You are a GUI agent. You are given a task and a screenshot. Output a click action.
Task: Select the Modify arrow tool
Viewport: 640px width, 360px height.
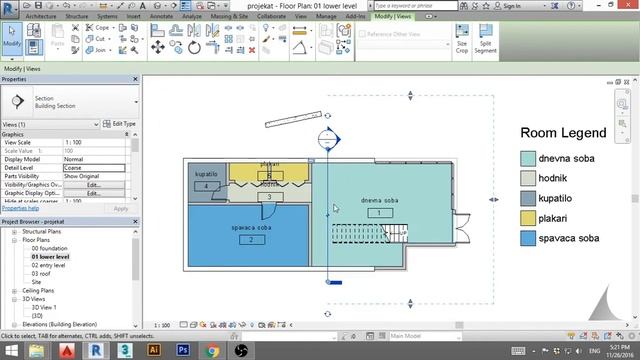[12, 38]
